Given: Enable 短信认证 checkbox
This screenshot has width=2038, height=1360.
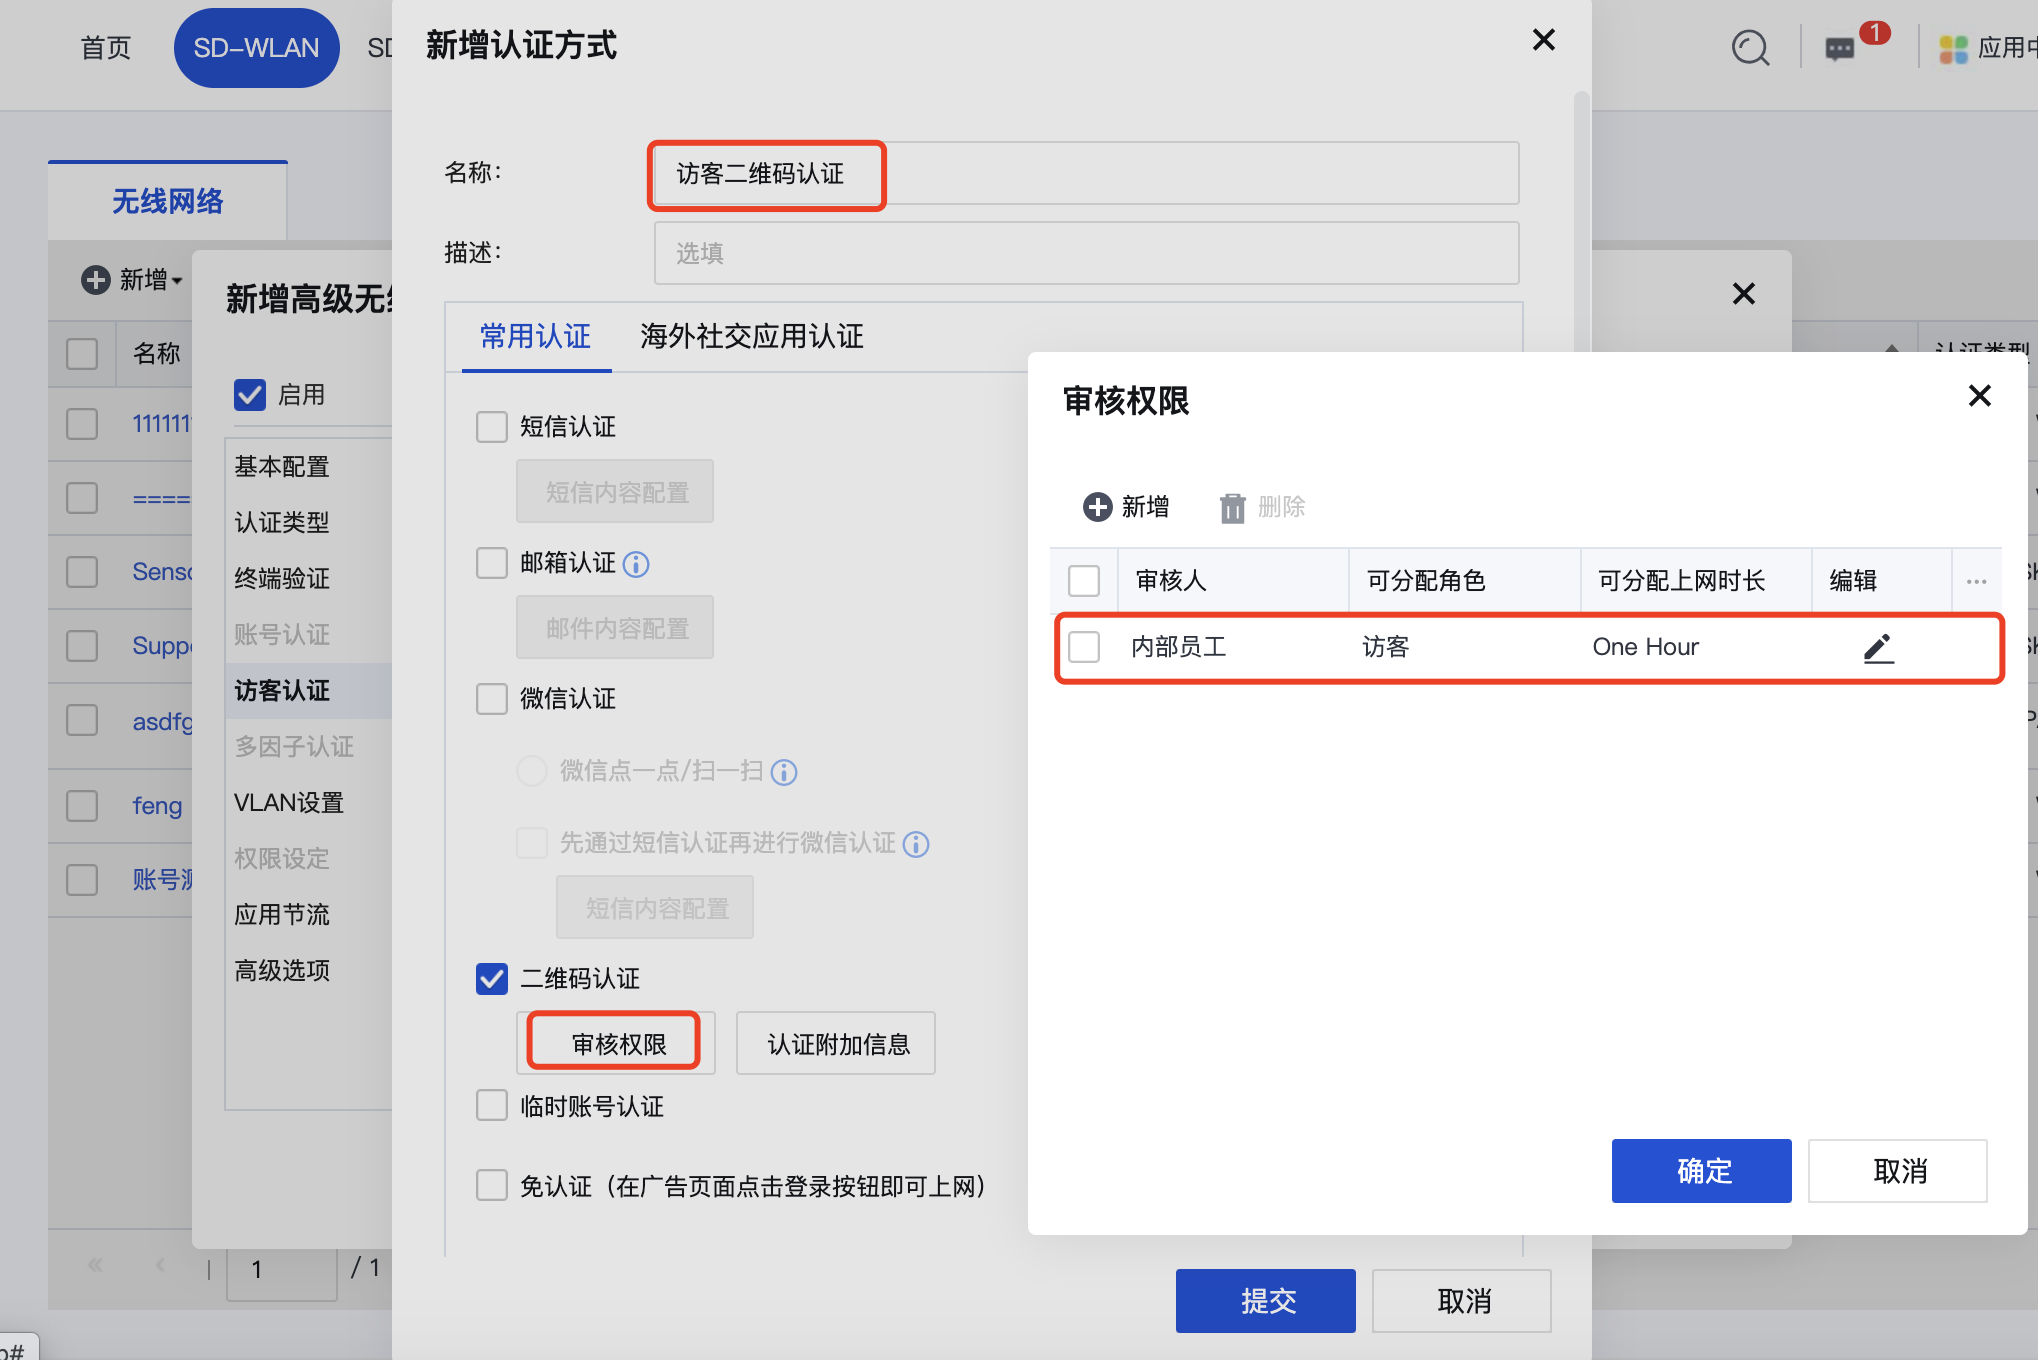Looking at the screenshot, I should click(x=491, y=427).
